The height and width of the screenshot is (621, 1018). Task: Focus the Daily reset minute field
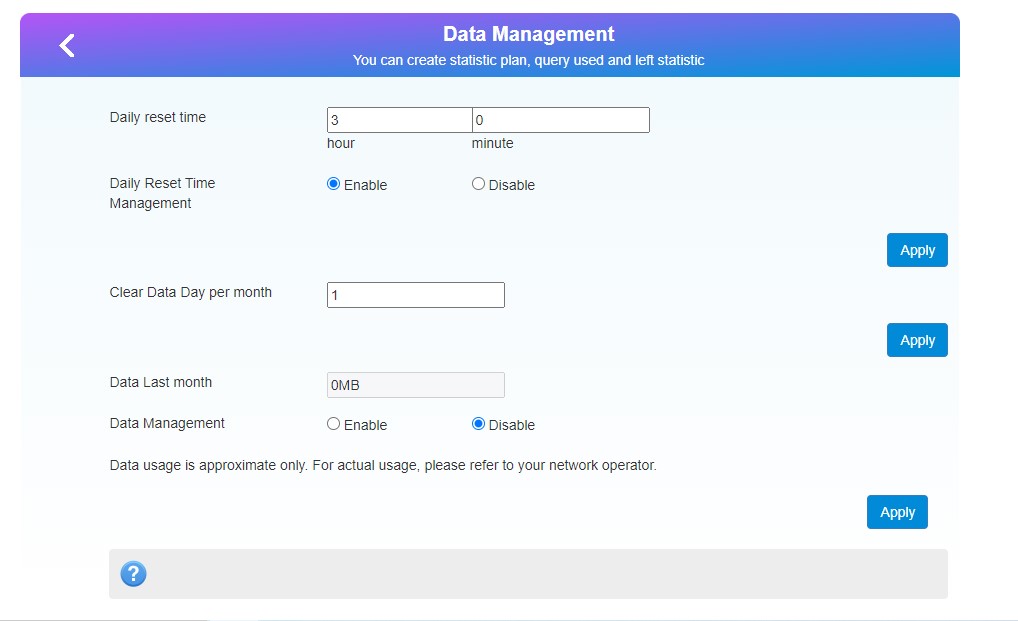pos(560,120)
